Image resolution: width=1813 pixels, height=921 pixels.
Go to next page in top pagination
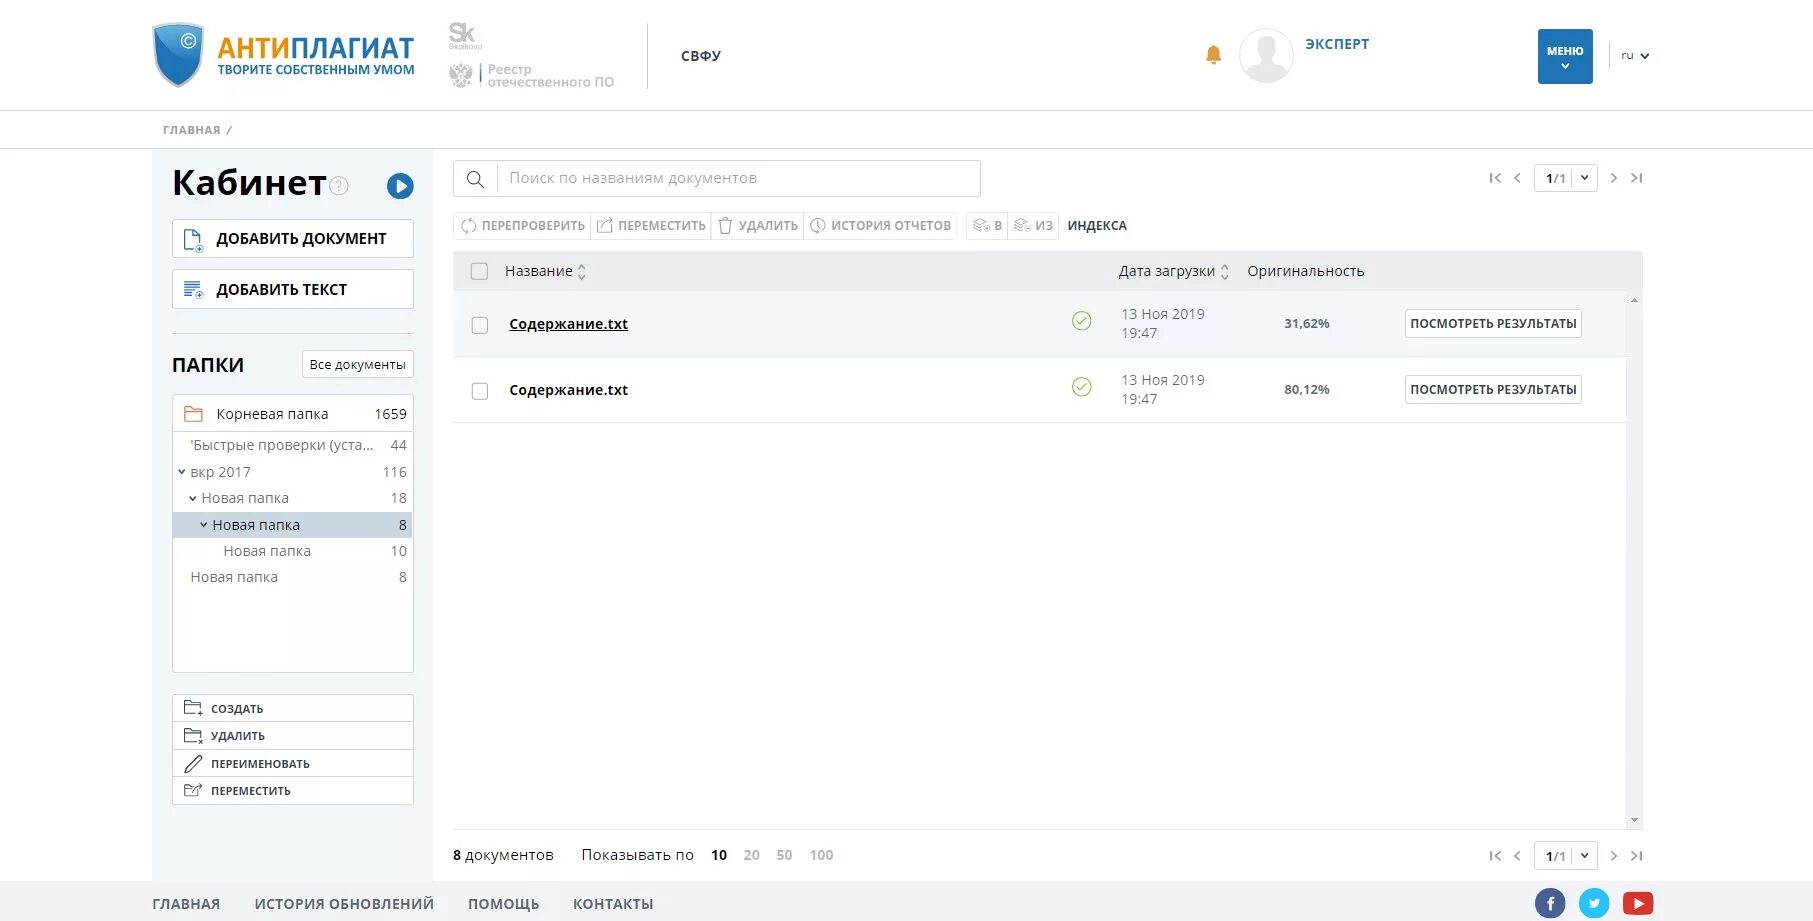pos(1613,178)
